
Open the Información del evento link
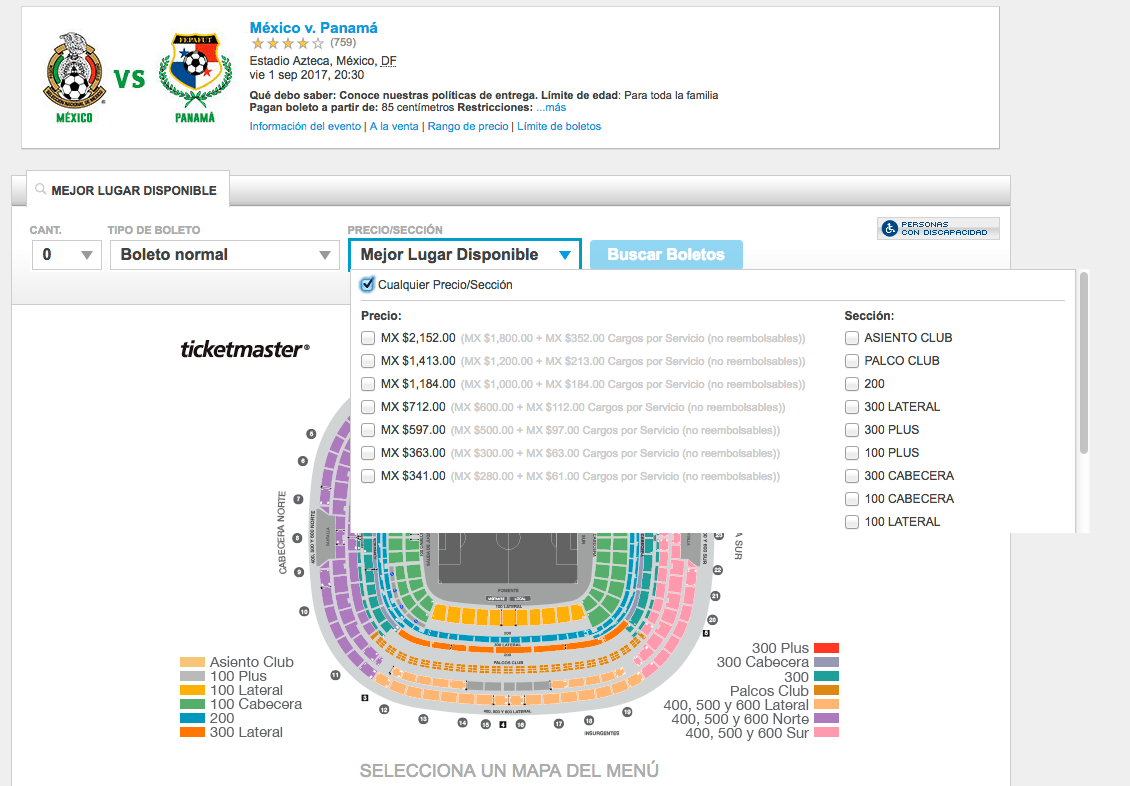305,126
